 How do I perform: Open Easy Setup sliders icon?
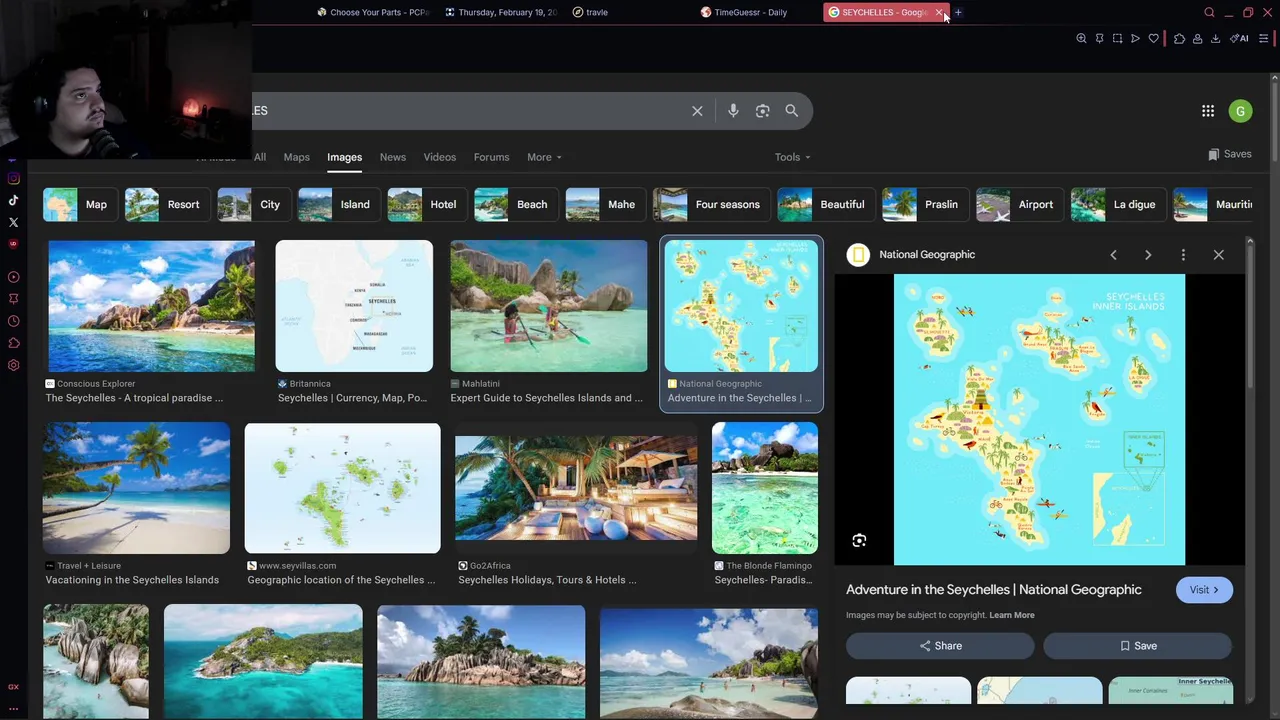(1264, 38)
